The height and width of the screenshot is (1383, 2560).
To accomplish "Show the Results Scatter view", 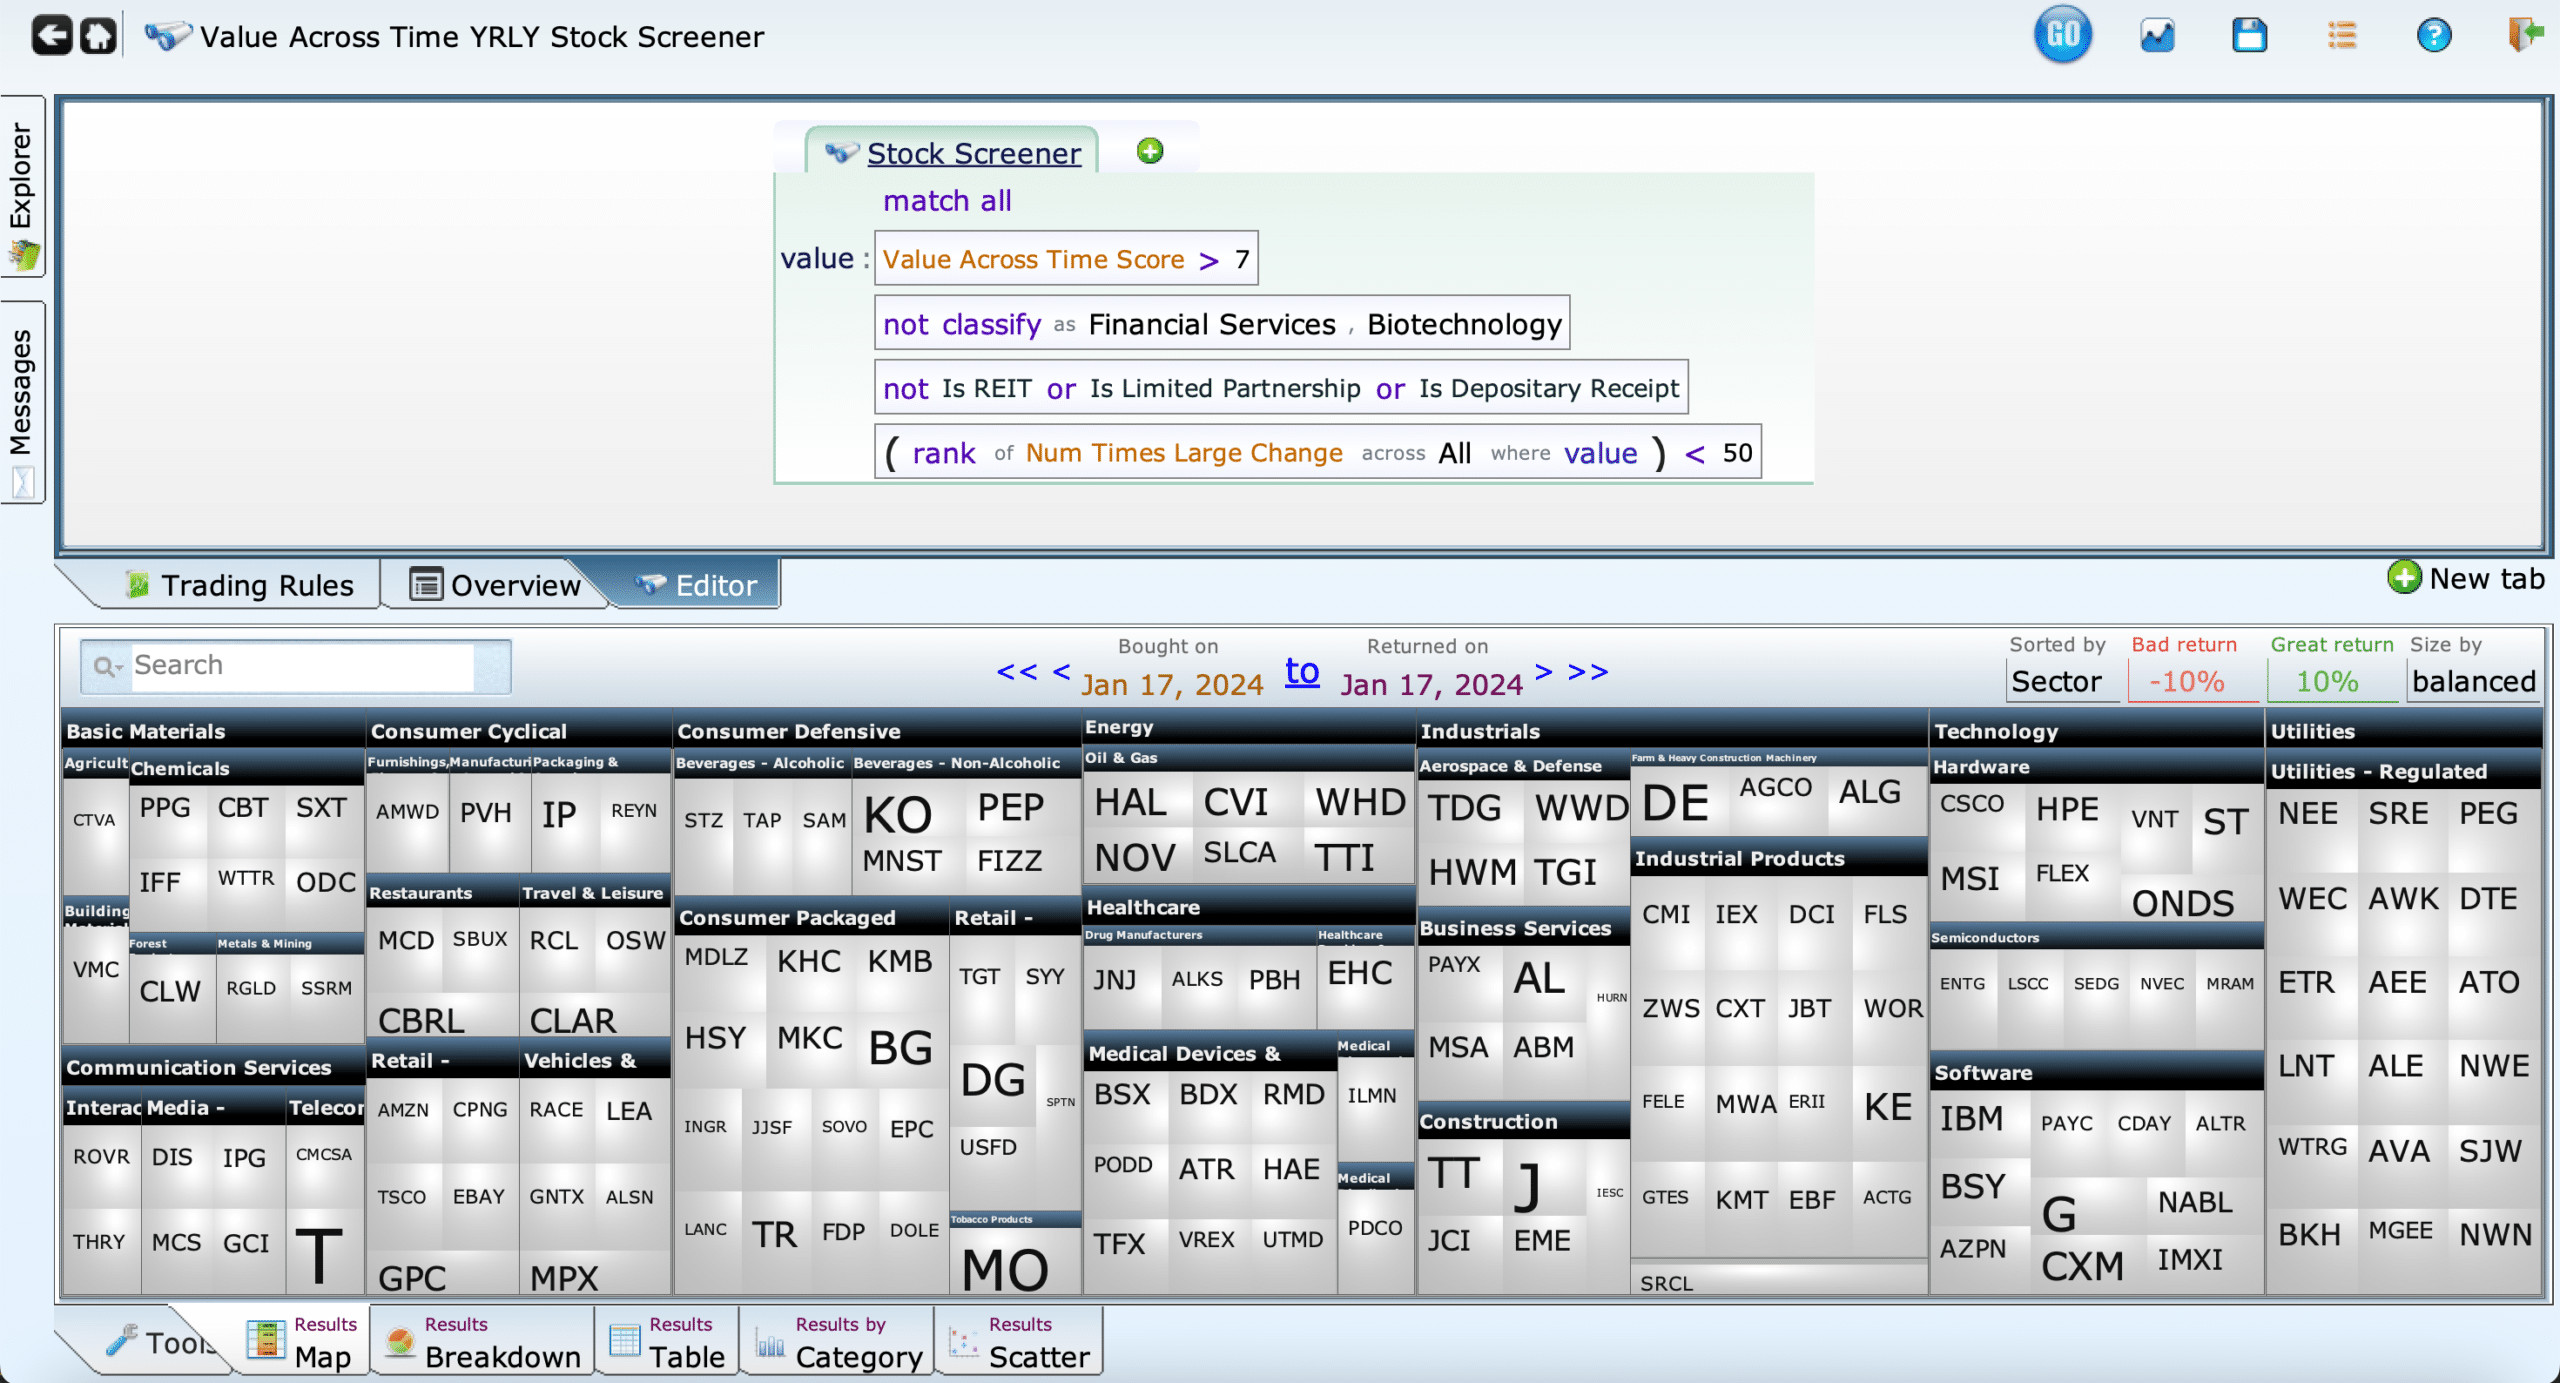I will pyautogui.click(x=1019, y=1341).
